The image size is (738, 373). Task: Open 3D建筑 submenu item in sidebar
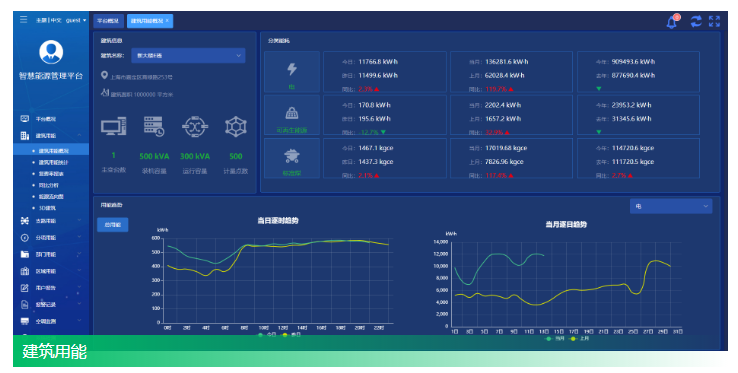47,208
